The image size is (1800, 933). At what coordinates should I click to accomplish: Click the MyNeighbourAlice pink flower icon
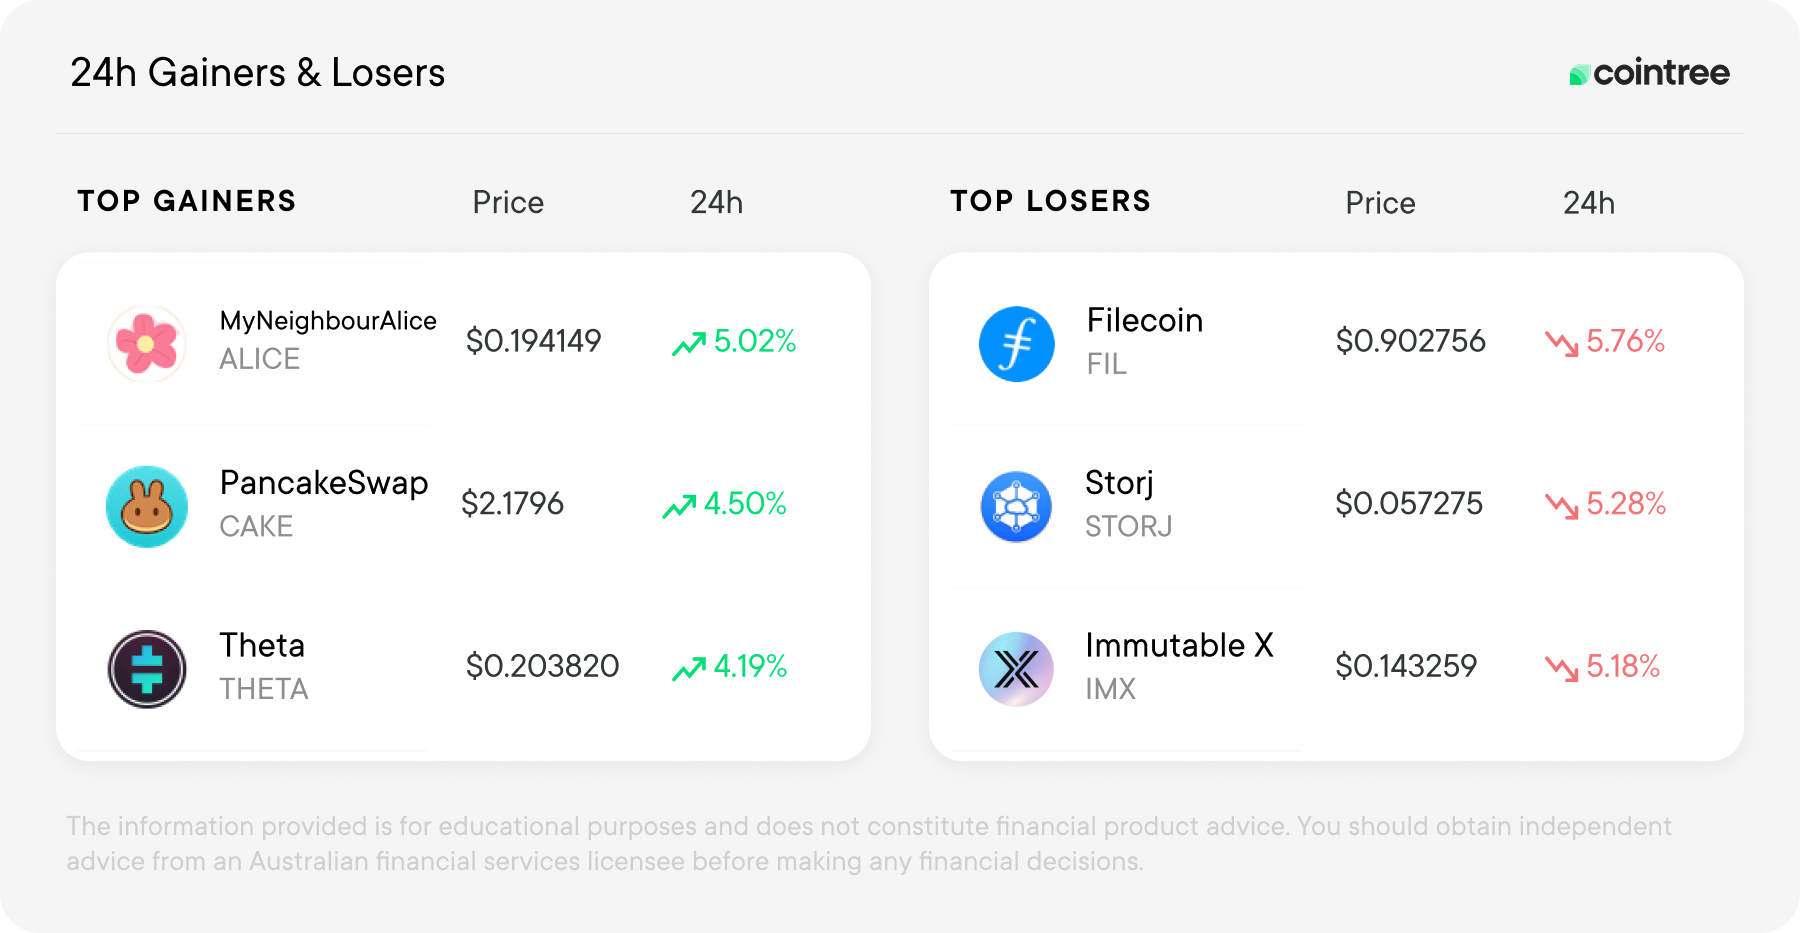point(146,344)
